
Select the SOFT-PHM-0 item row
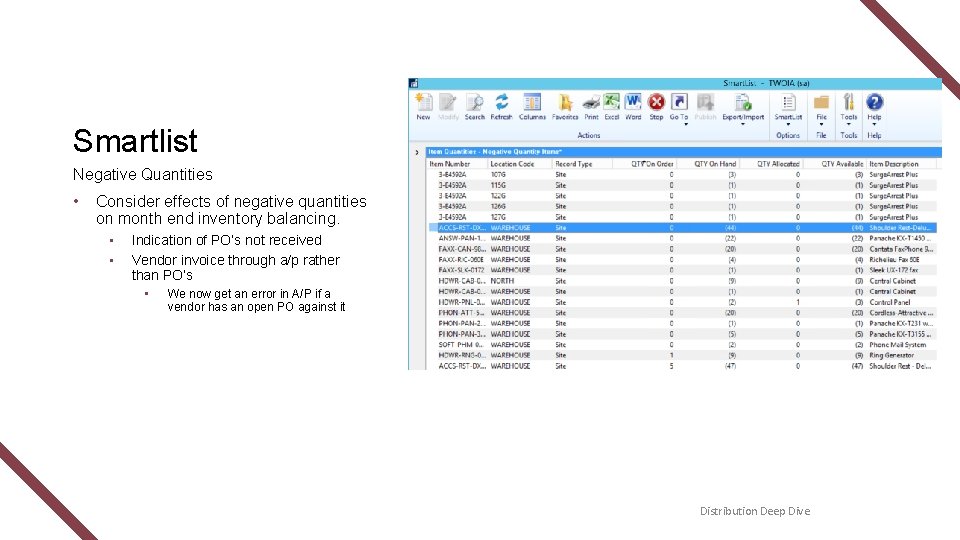pyautogui.click(x=682, y=345)
